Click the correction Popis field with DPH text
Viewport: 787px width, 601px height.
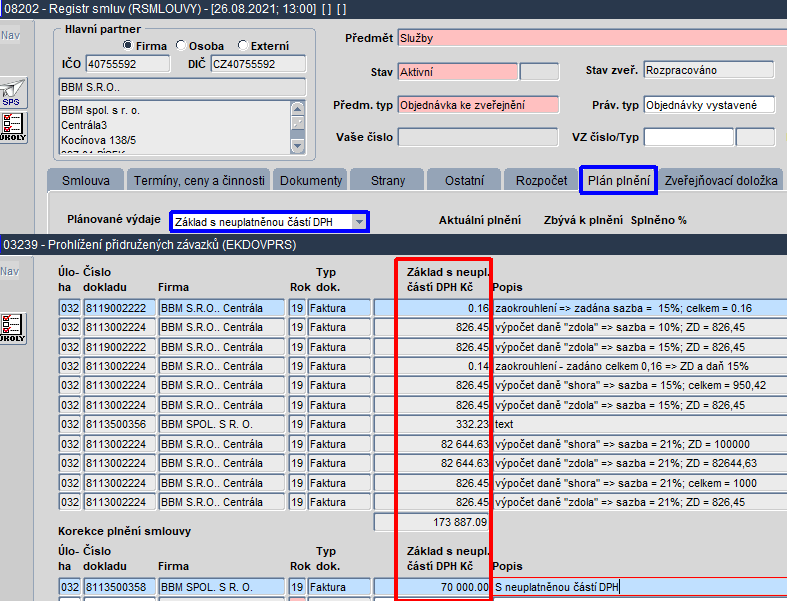pyautogui.click(x=640, y=587)
